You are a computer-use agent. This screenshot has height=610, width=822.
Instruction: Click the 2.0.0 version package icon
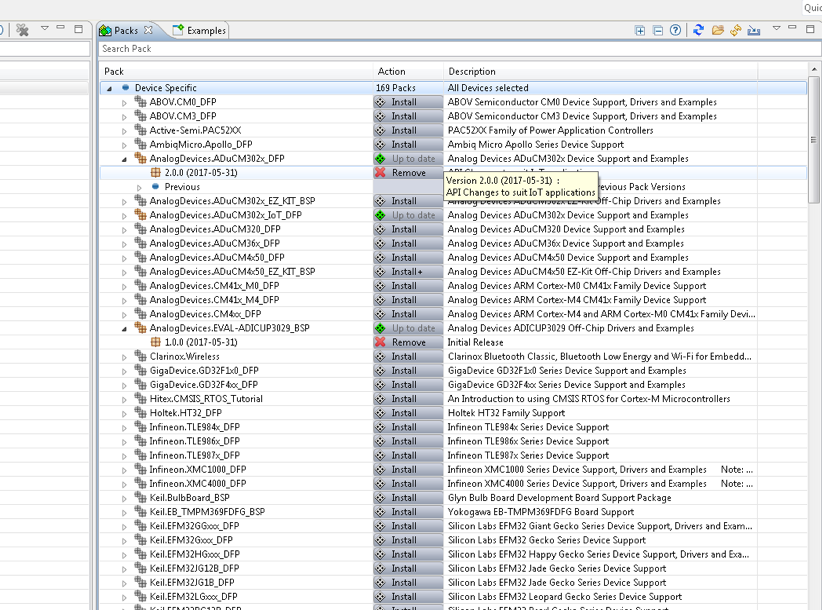pos(155,172)
